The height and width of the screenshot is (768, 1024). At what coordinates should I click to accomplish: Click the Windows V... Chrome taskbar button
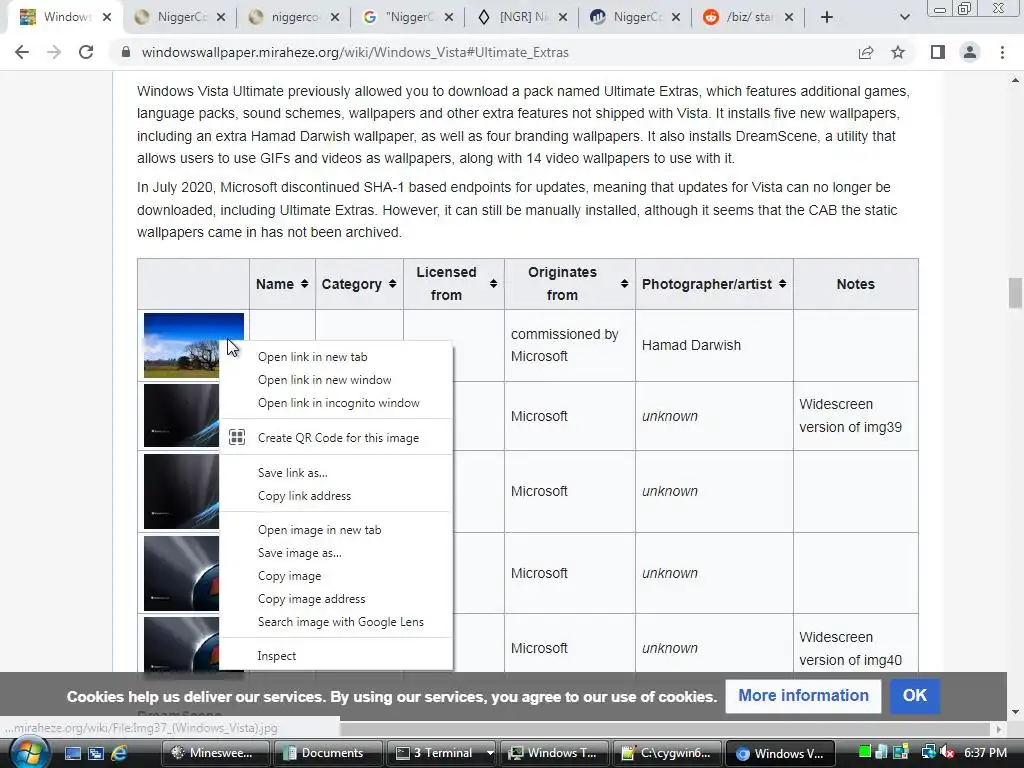point(780,753)
